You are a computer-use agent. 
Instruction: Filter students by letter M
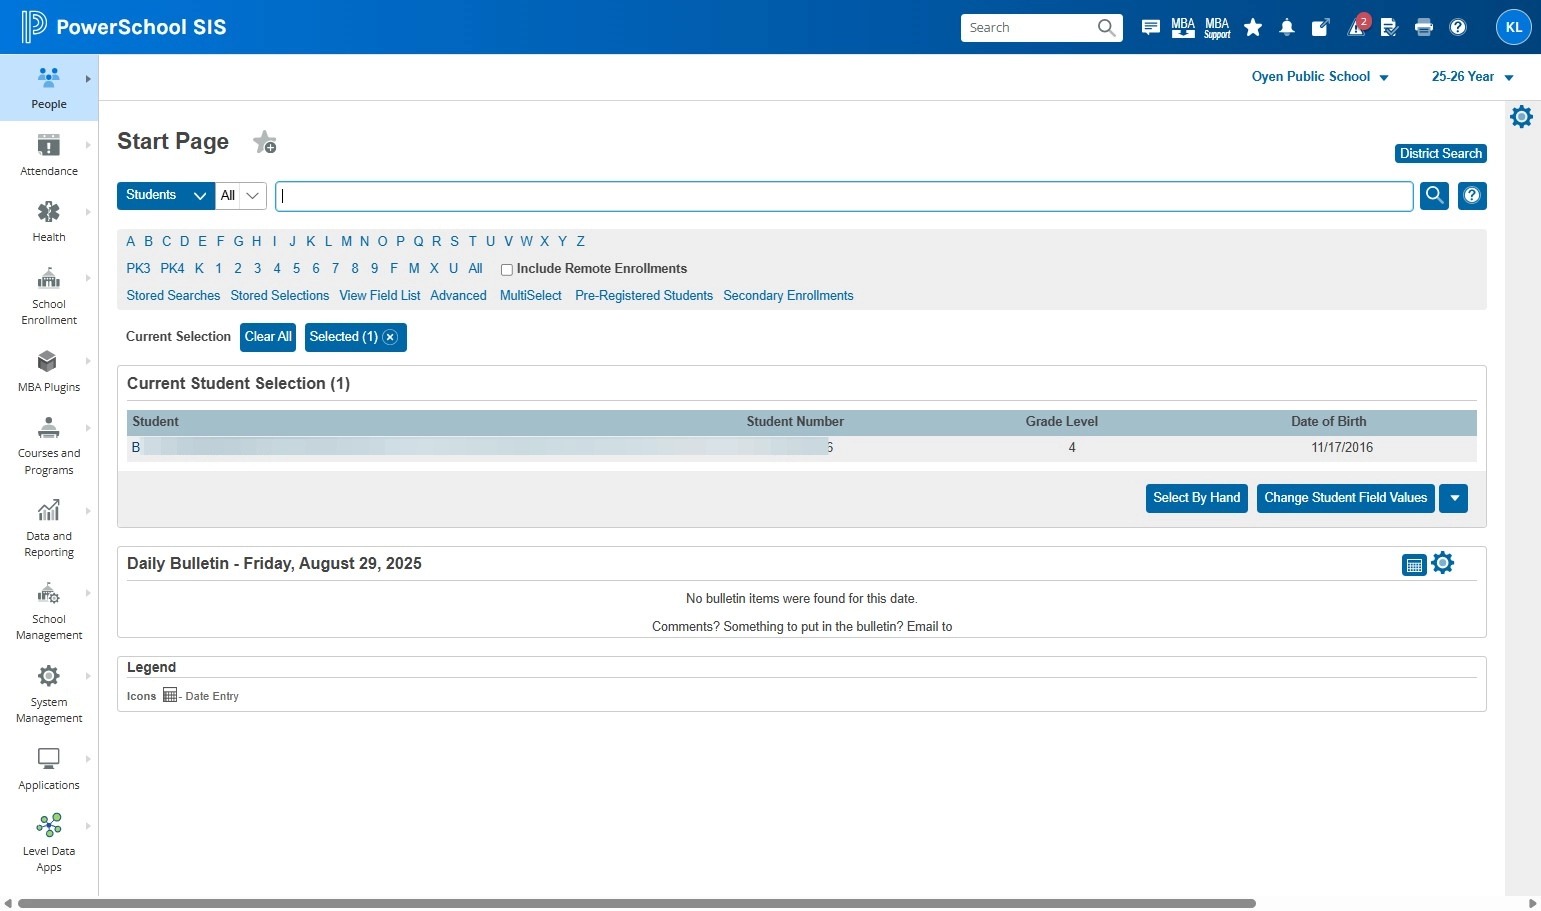point(346,241)
